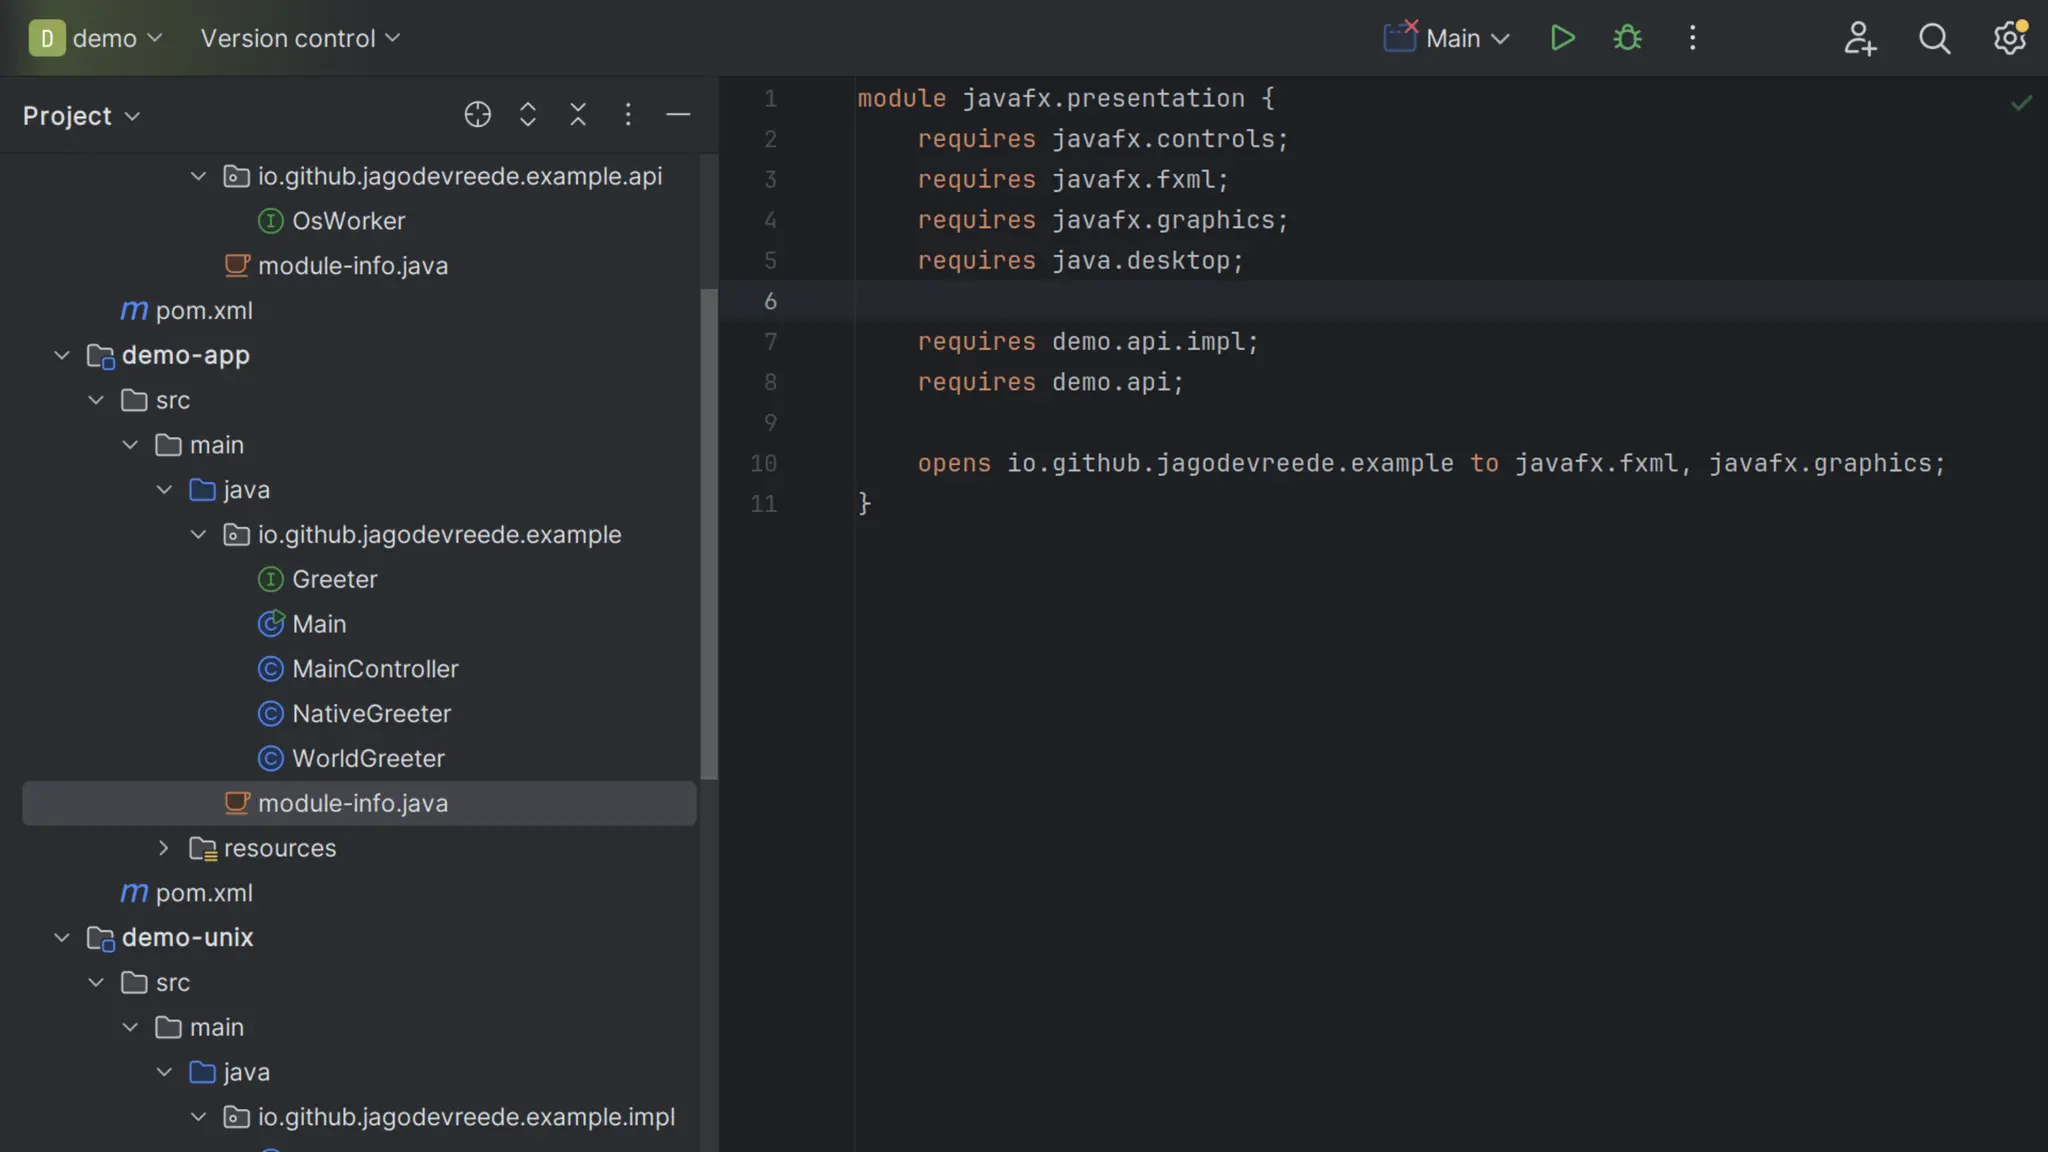Open MainController class in tree
Screen dimensions: 2048x1152
click(374, 669)
